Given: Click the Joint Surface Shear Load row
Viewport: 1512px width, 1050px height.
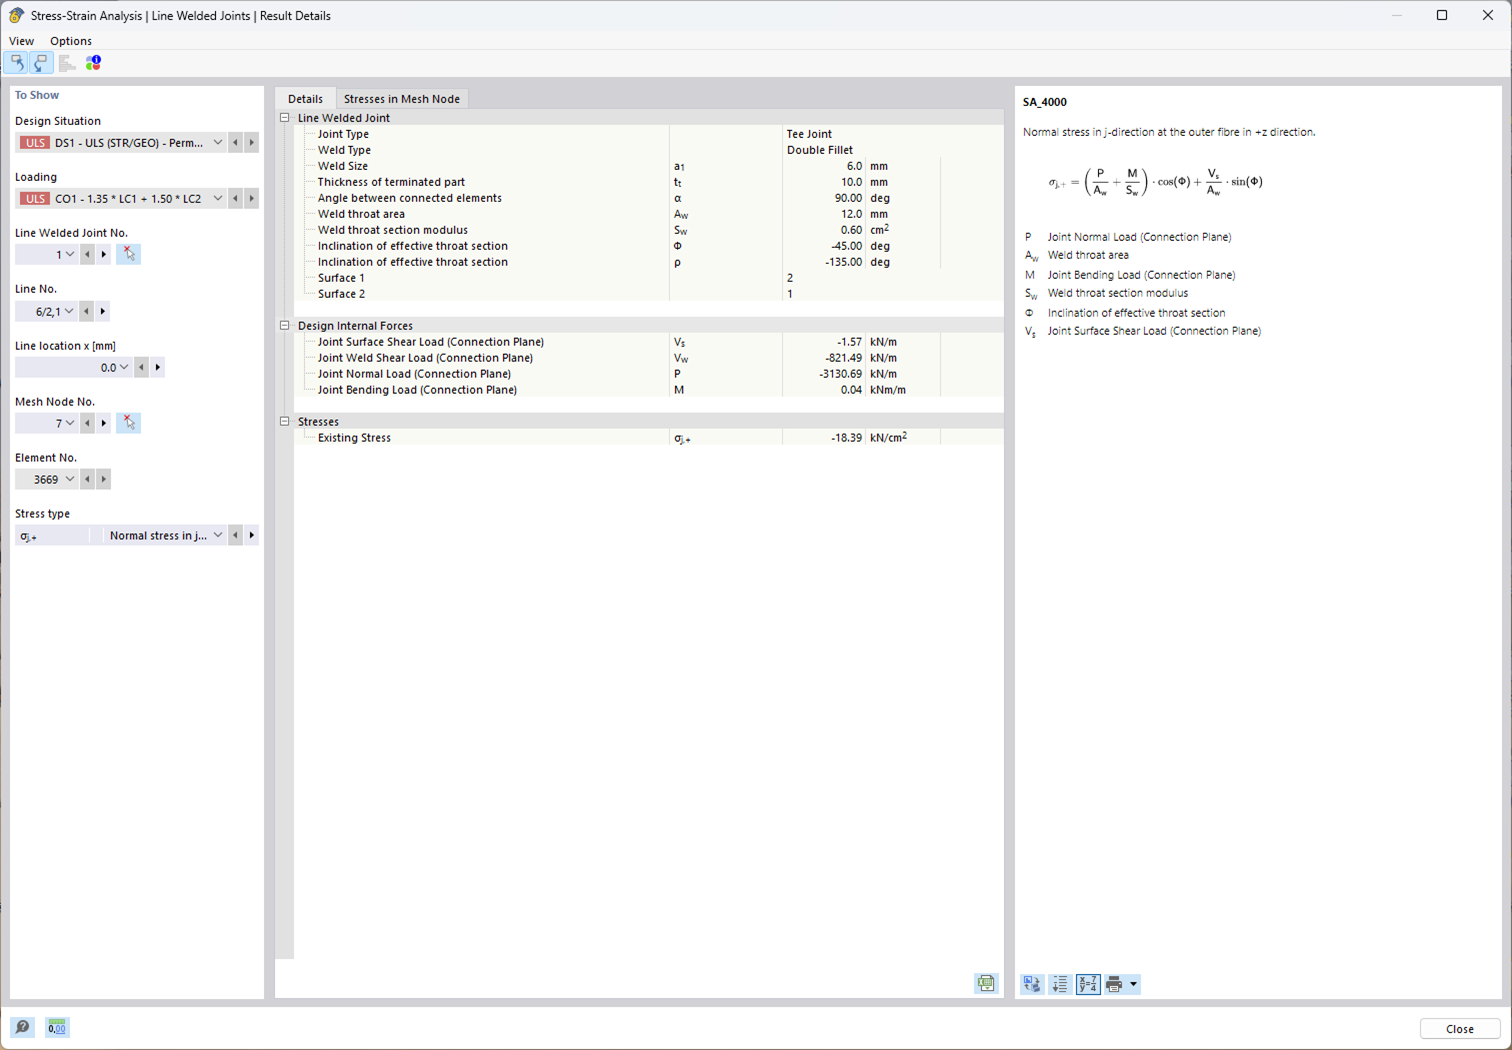Looking at the screenshot, I should pyautogui.click(x=649, y=342).
